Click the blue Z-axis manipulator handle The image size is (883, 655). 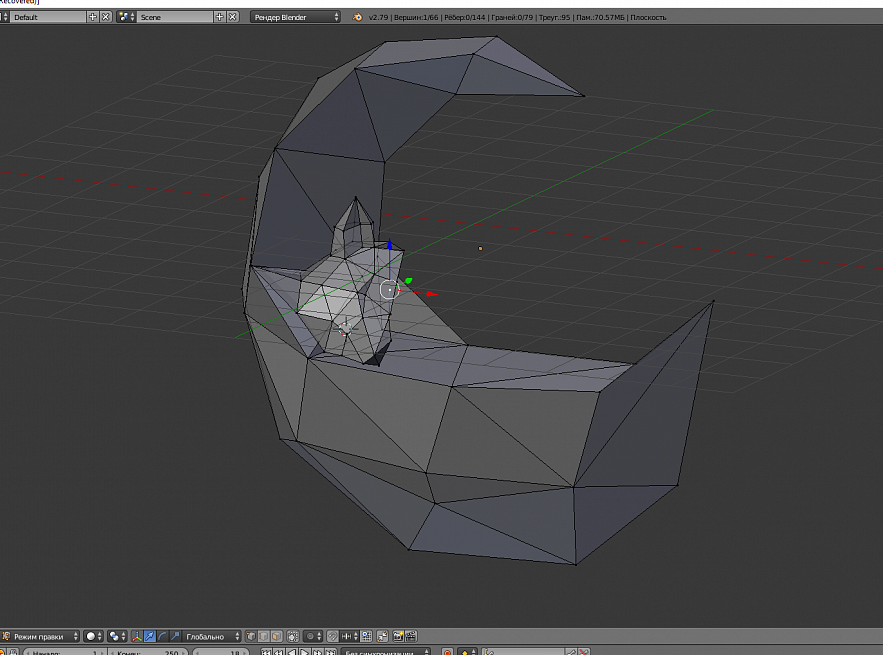(x=390, y=245)
